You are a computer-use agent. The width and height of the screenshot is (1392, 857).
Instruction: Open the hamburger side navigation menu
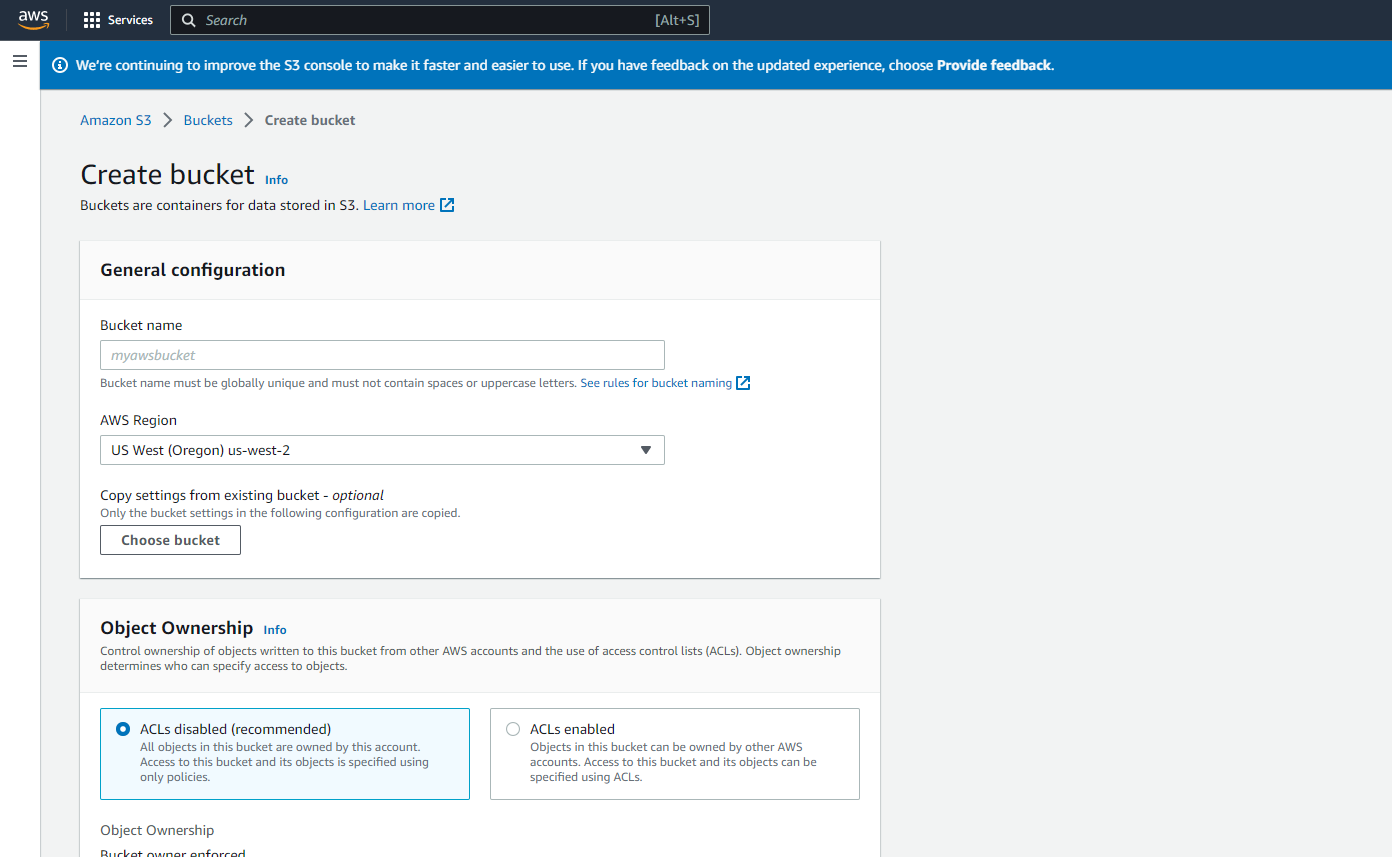19,62
